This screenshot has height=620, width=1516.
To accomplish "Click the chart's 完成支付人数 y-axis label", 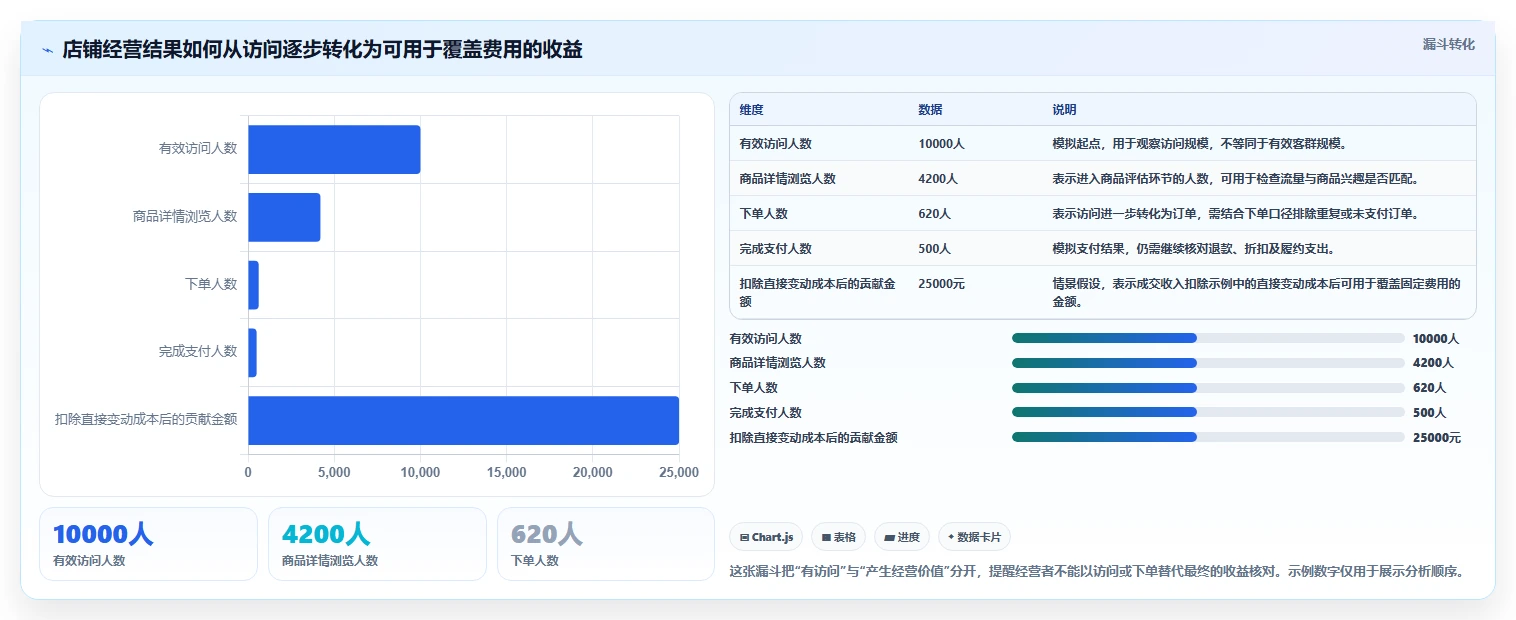I will [198, 352].
